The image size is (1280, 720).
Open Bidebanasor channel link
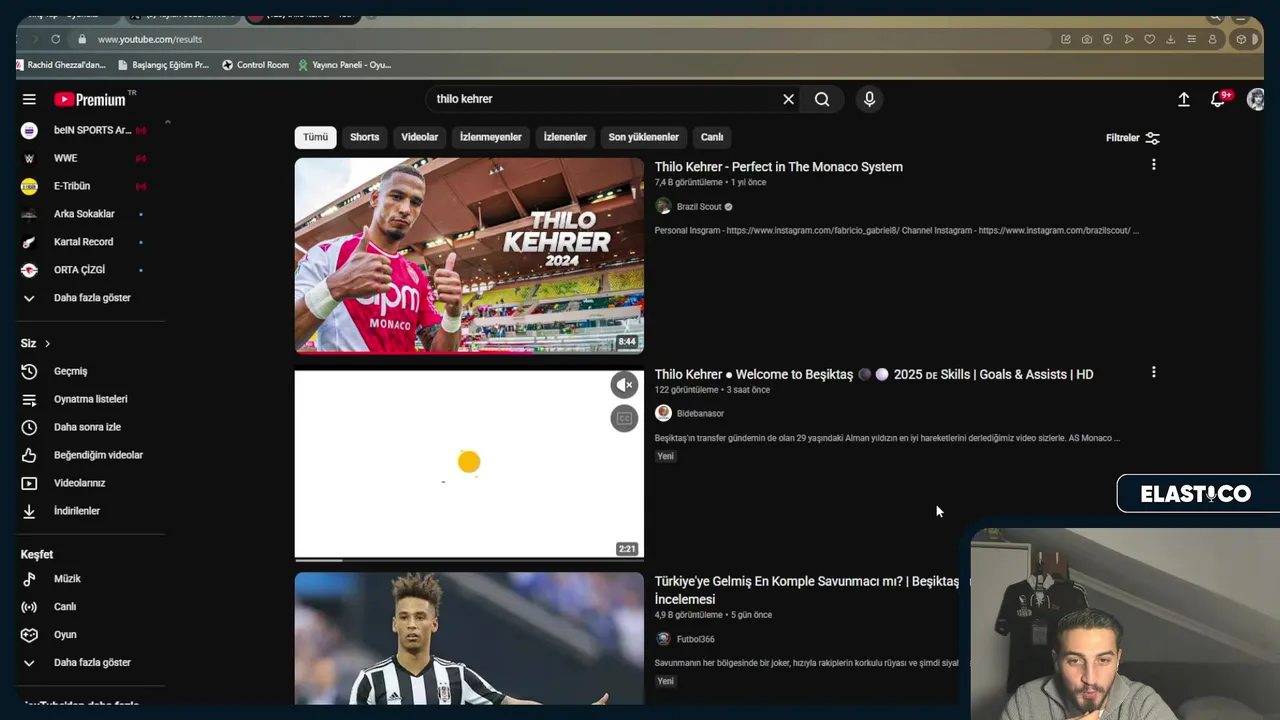pyautogui.click(x=700, y=413)
